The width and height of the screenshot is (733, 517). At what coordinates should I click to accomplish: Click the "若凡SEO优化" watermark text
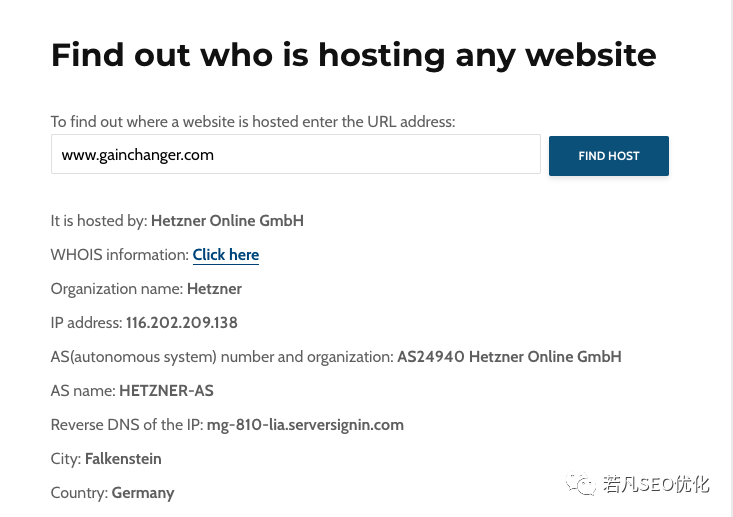click(655, 485)
